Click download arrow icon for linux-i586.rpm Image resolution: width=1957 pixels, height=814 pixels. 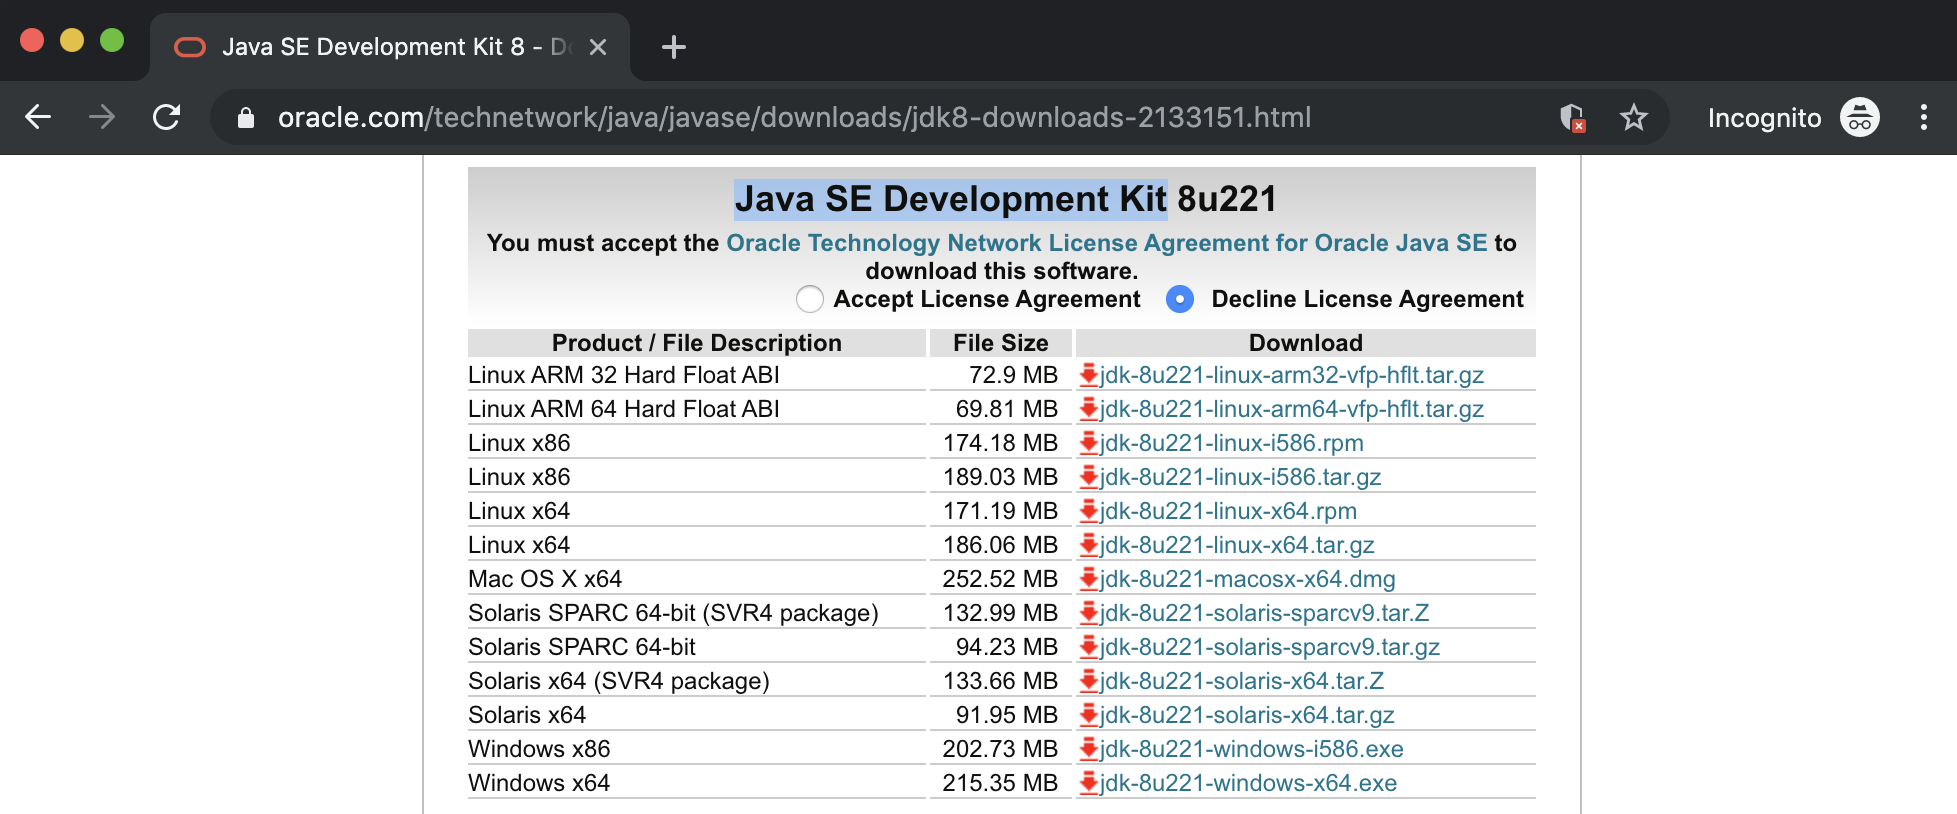[x=1089, y=443]
